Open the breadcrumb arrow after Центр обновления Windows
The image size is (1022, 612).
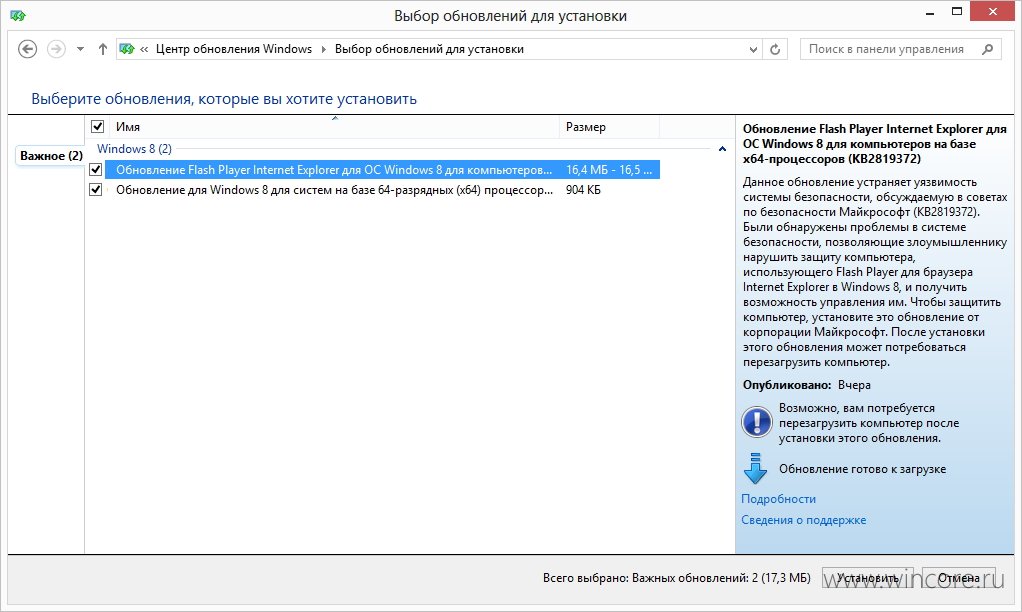pyautogui.click(x=323, y=50)
